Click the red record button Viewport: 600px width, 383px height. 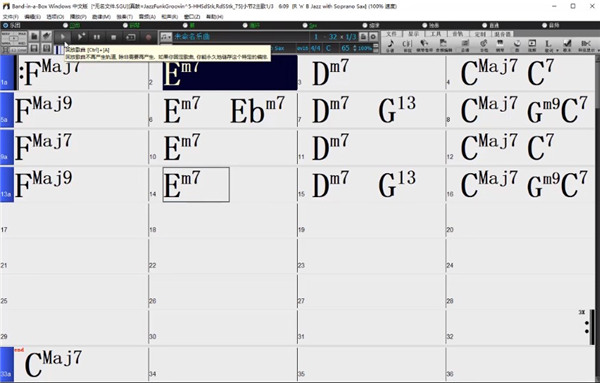pyautogui.click(x=148, y=37)
